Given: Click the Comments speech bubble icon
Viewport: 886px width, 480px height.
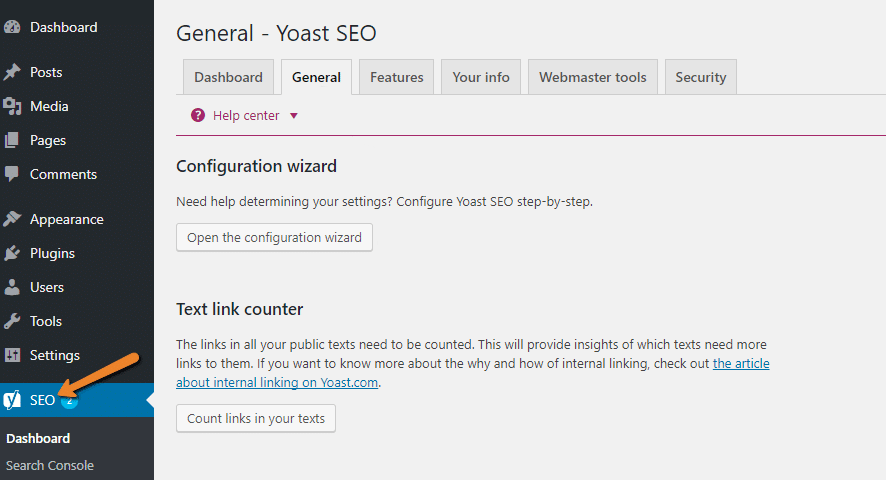Looking at the screenshot, I should pyautogui.click(x=11, y=174).
